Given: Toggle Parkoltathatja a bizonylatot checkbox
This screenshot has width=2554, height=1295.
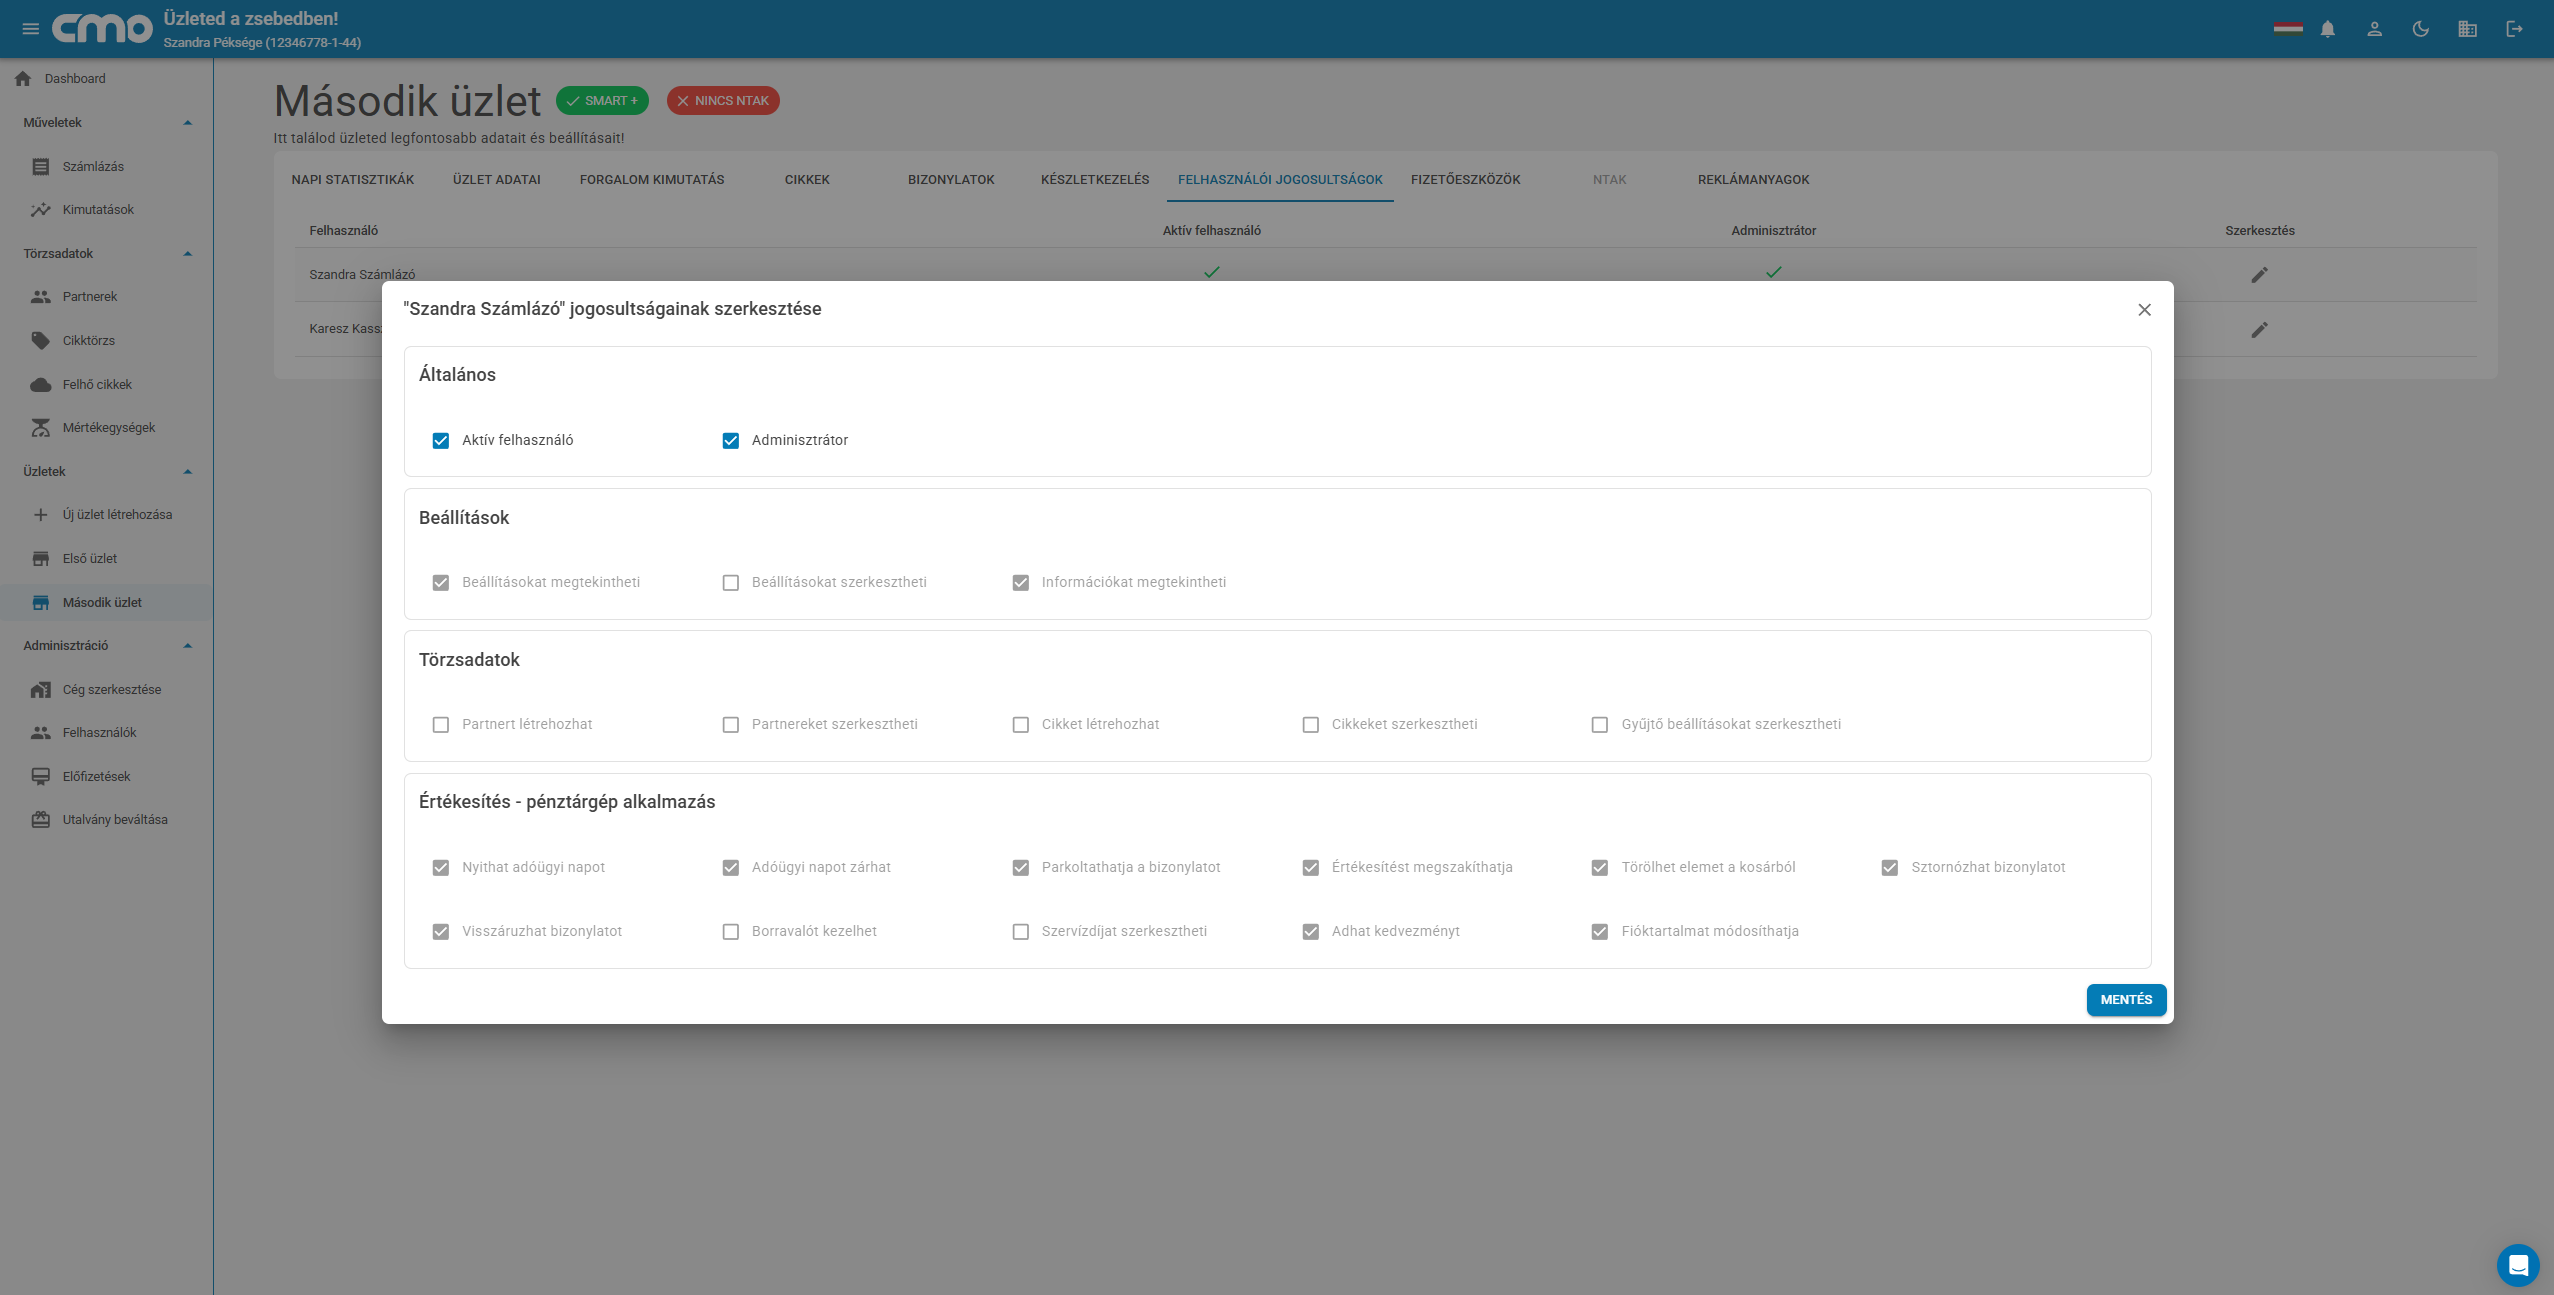Looking at the screenshot, I should click(1021, 868).
